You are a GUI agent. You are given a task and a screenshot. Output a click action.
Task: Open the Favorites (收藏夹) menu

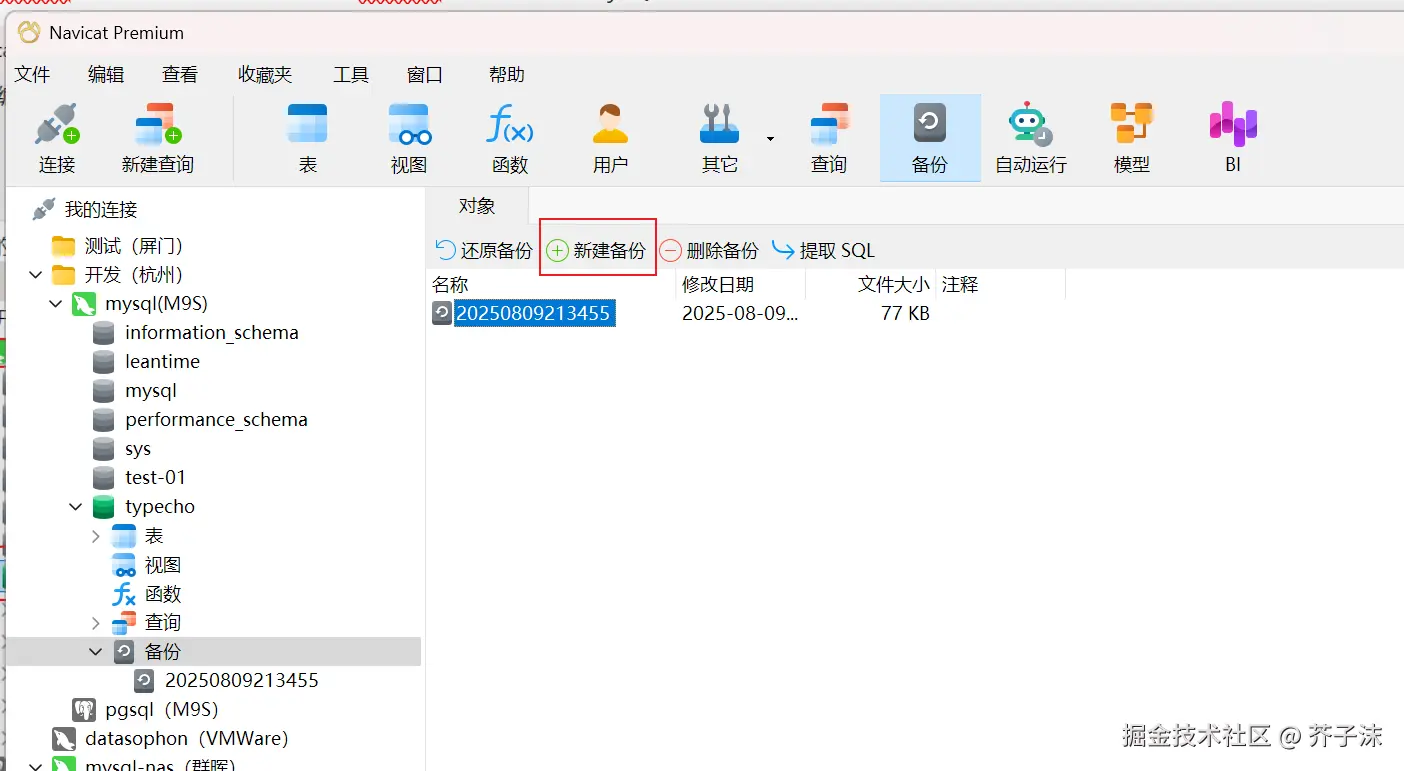265,74
